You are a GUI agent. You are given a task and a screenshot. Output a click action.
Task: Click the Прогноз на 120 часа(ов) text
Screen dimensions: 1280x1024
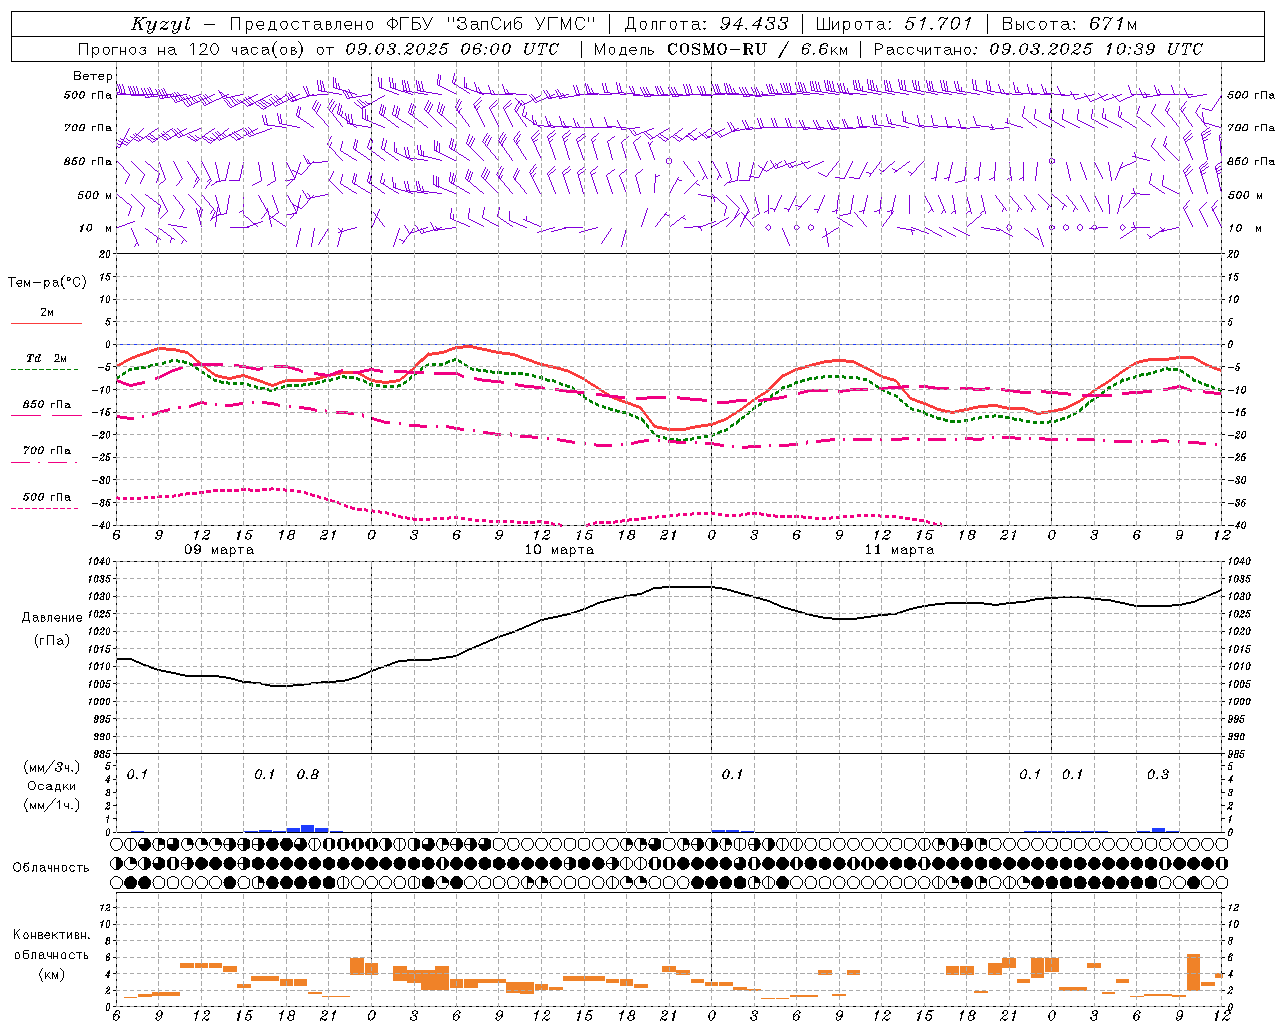click(x=193, y=49)
